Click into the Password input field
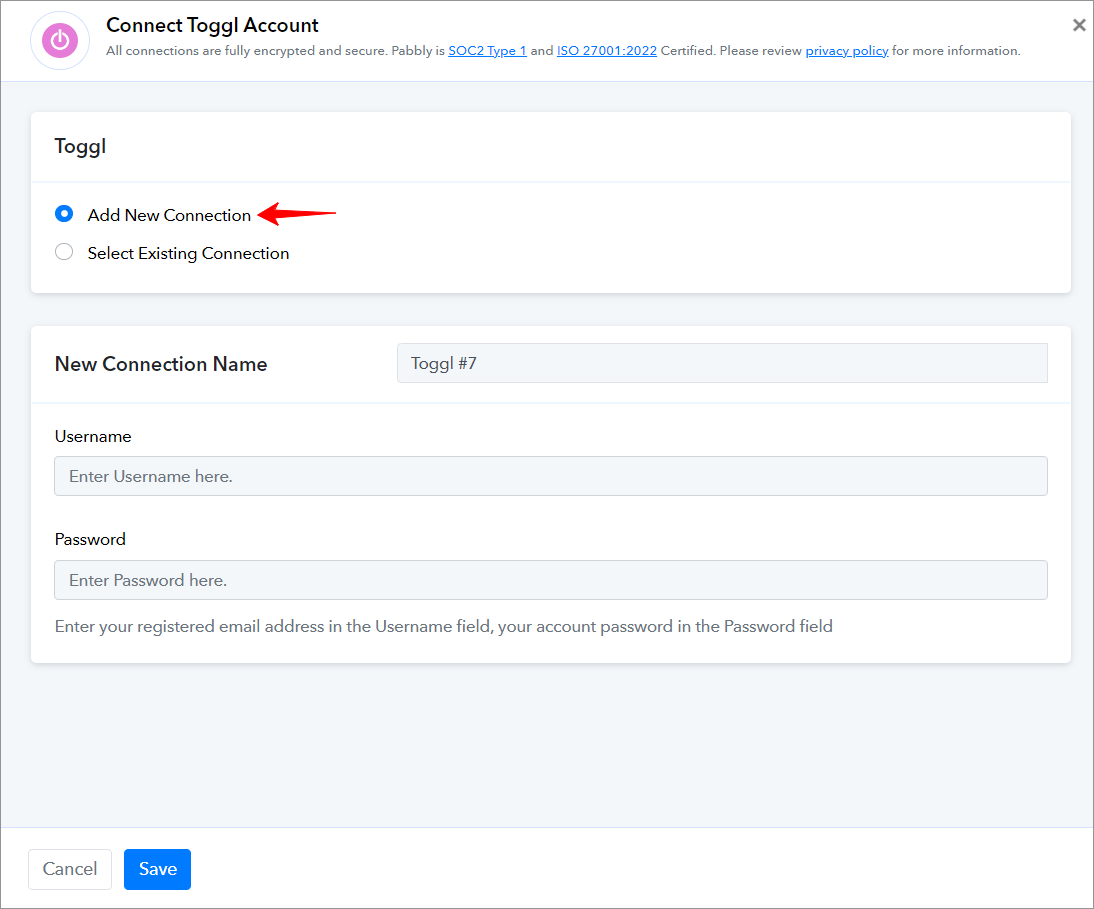This screenshot has width=1094, height=909. coord(550,580)
